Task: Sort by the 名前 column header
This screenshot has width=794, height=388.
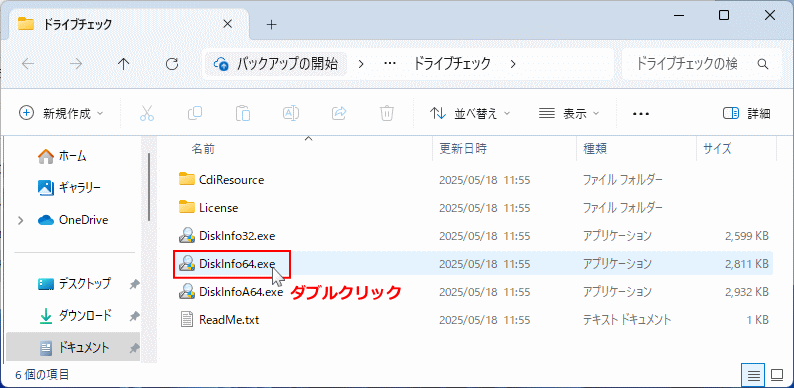Action: click(203, 148)
